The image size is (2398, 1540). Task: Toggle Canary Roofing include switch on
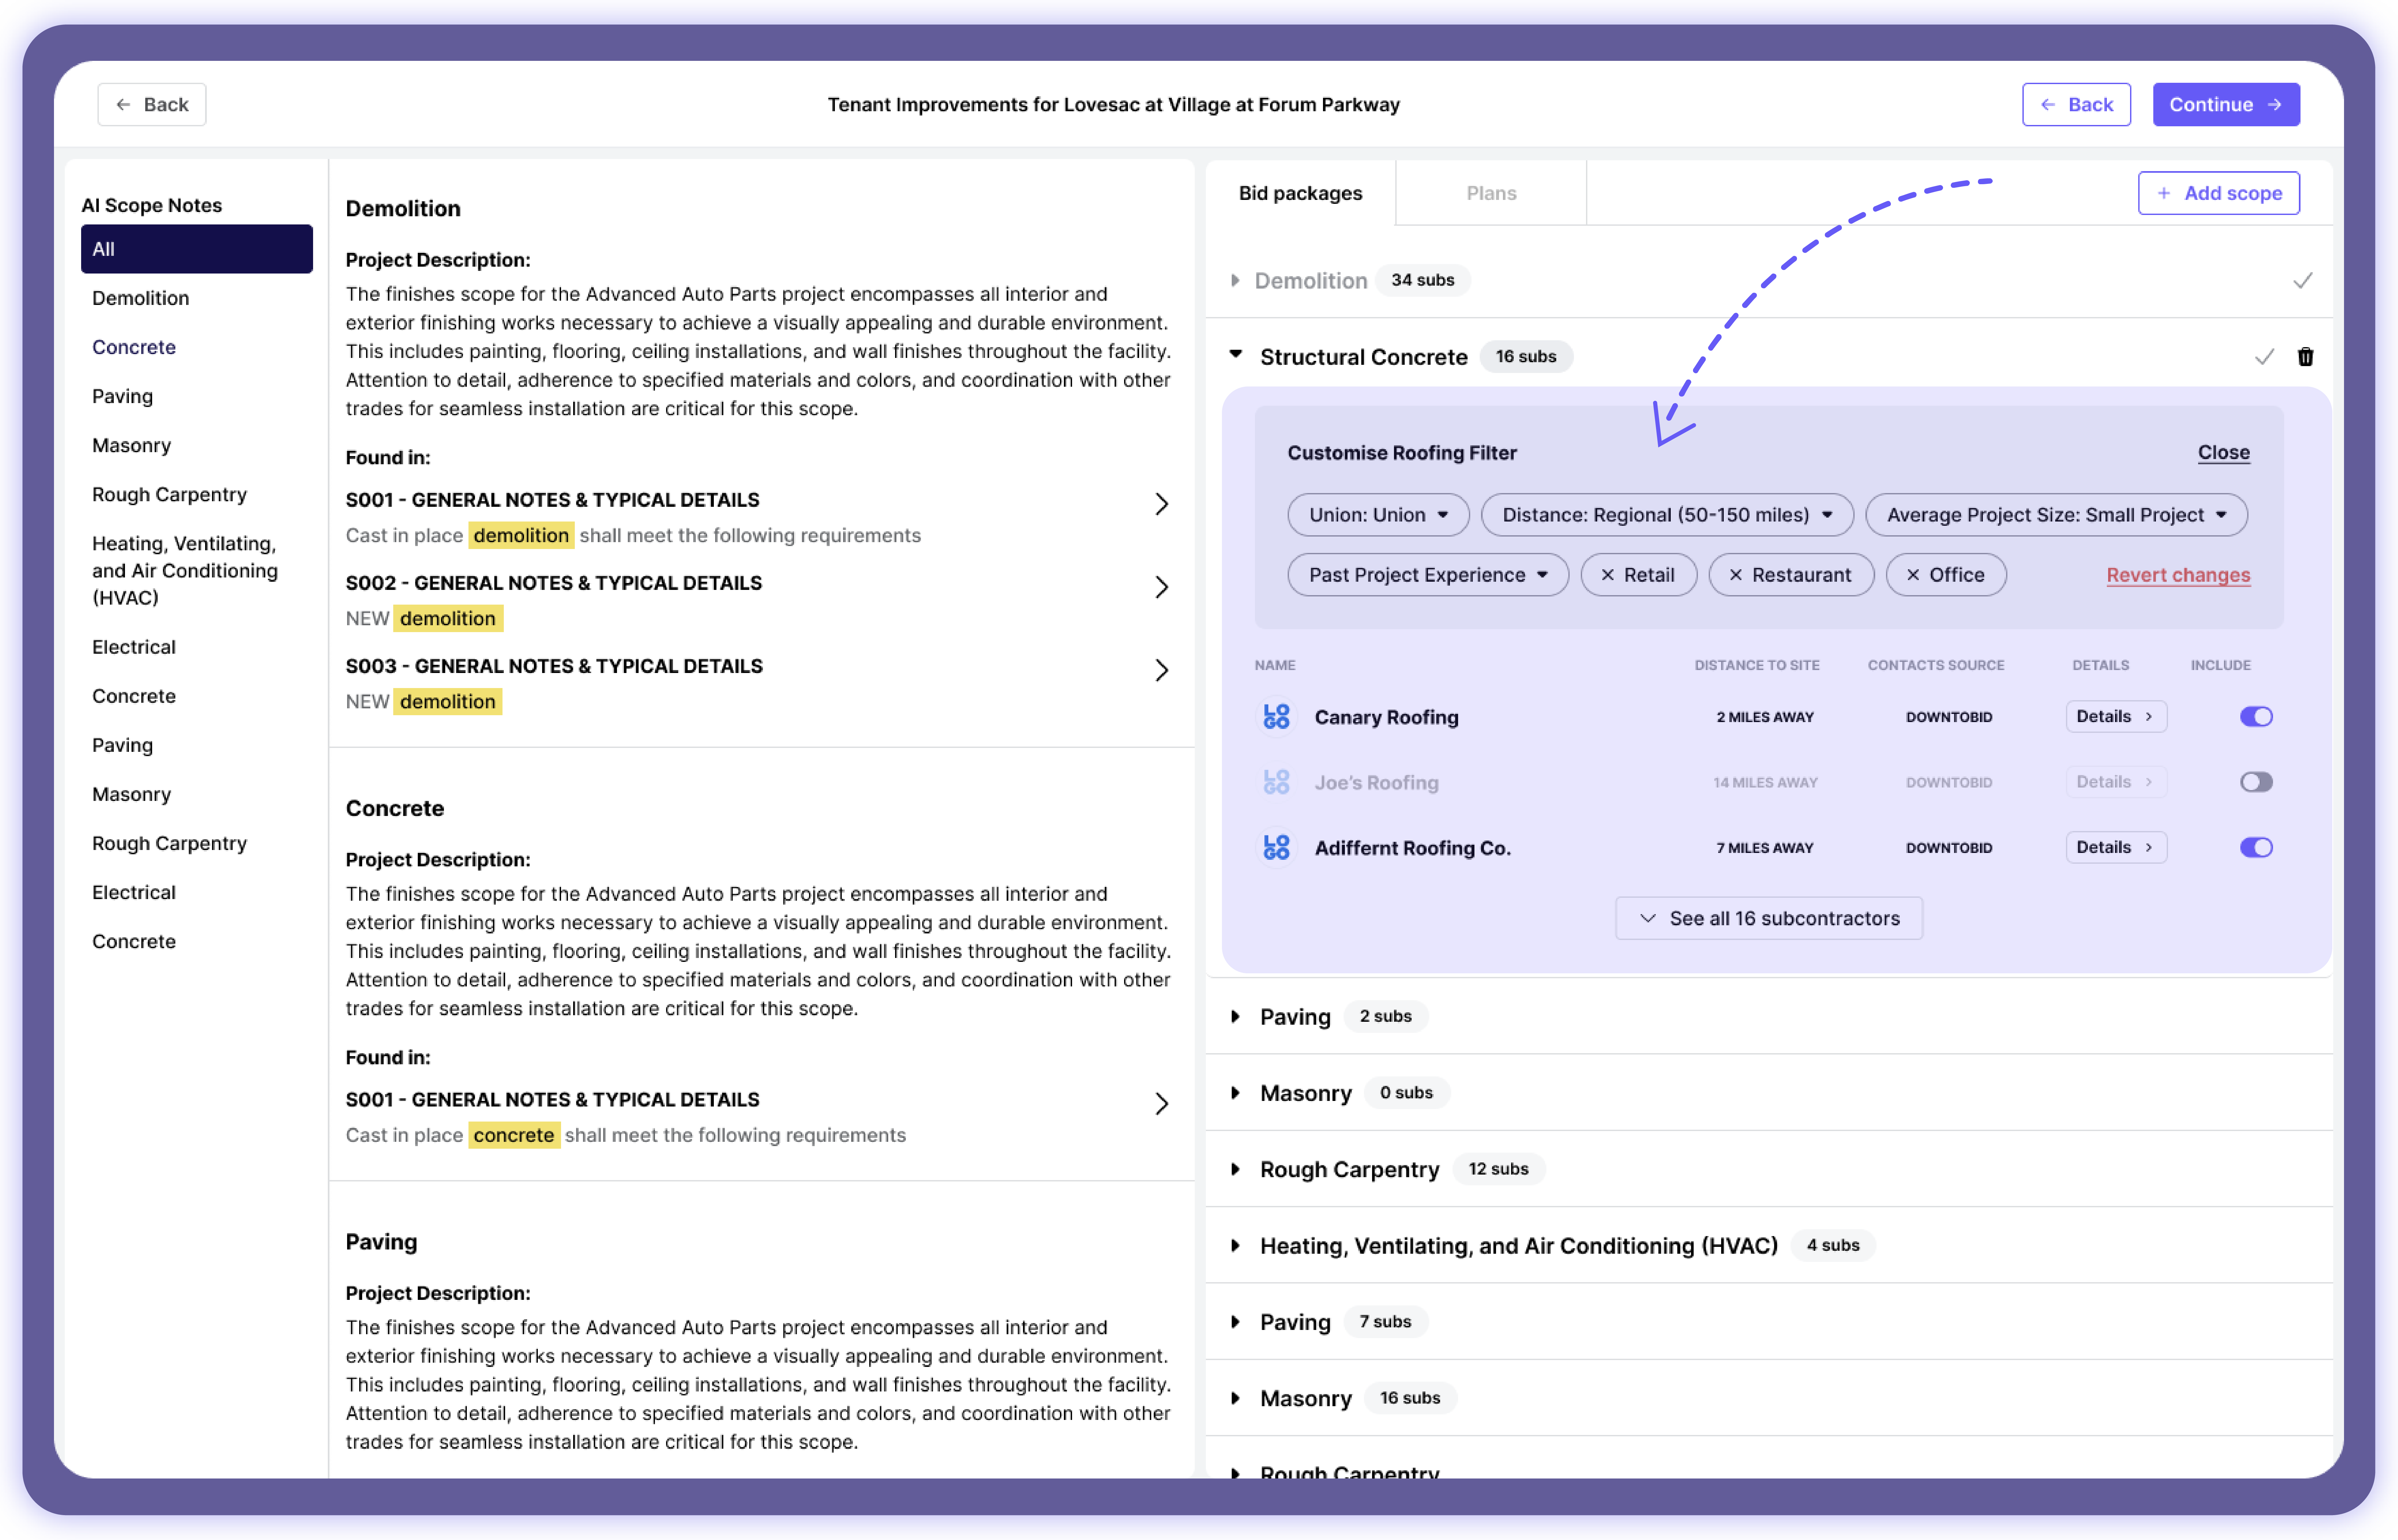tap(2256, 715)
